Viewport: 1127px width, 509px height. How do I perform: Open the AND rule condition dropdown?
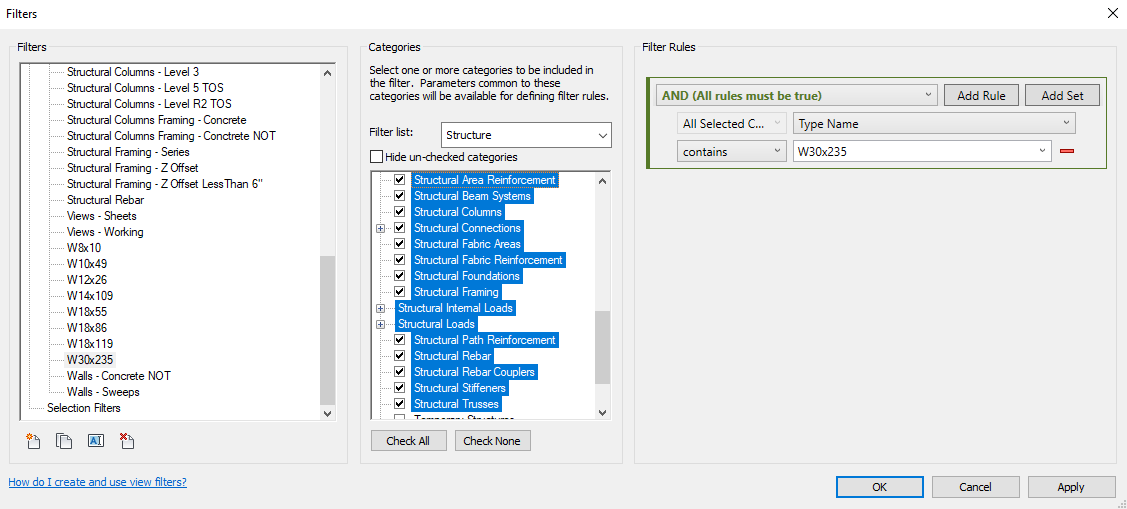tap(796, 96)
